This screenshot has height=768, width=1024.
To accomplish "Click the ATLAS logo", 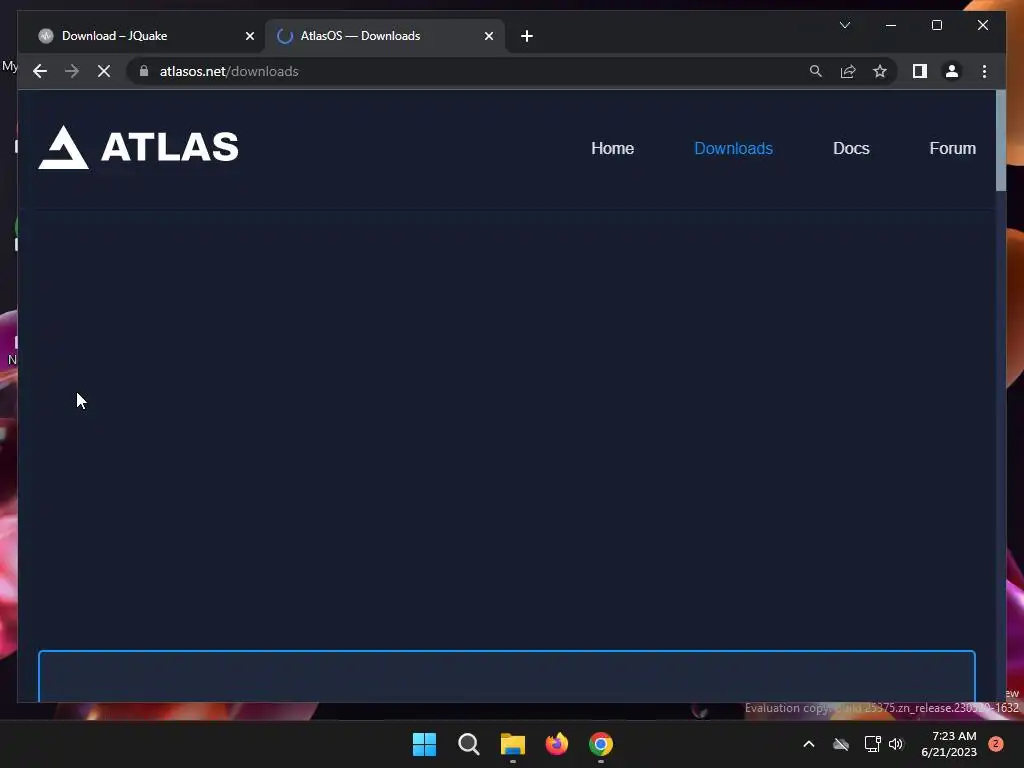I will coord(138,148).
